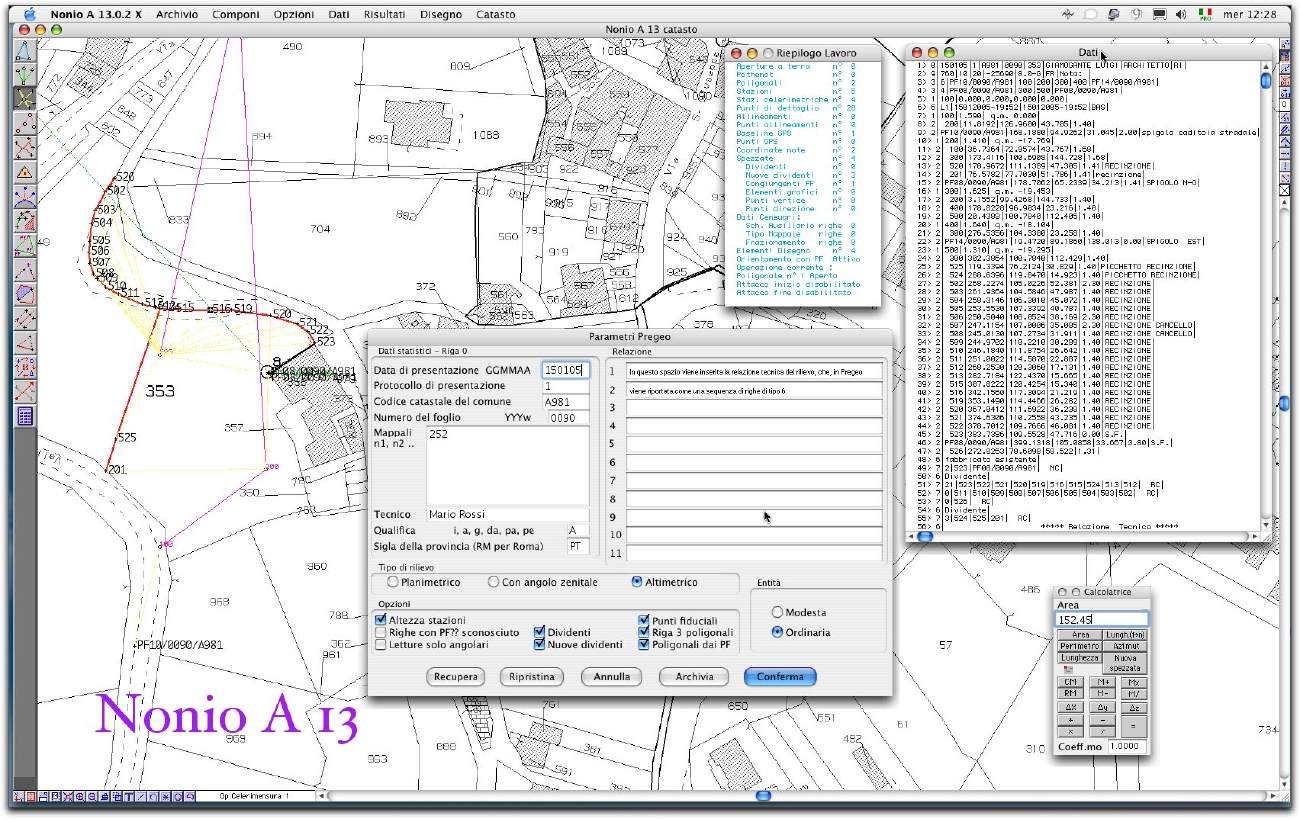This screenshot has width=1300, height=819.
Task: Select the green quadrilateral PF tool
Action: coord(23,244)
